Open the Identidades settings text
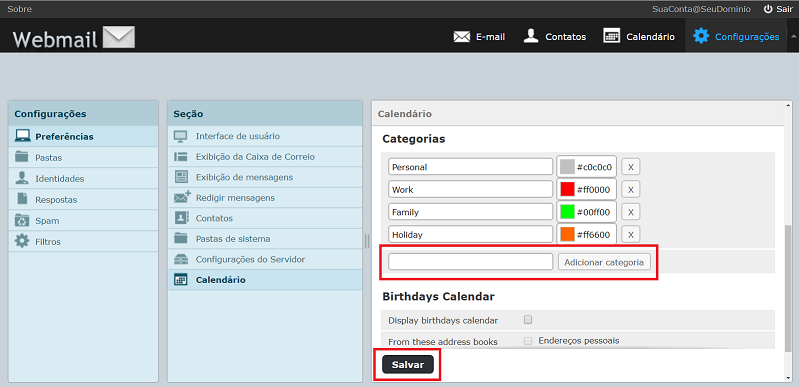This screenshot has height=387, width=799. (60, 178)
